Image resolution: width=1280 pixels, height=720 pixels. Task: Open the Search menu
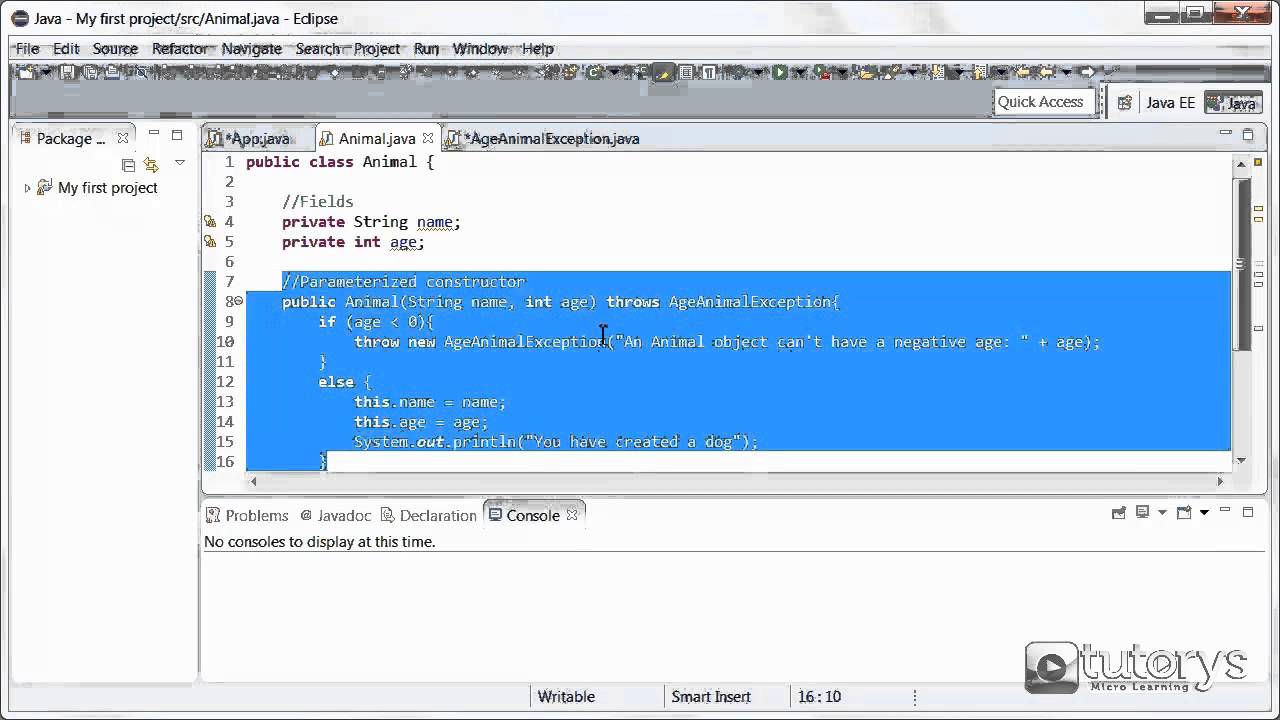pyautogui.click(x=318, y=48)
